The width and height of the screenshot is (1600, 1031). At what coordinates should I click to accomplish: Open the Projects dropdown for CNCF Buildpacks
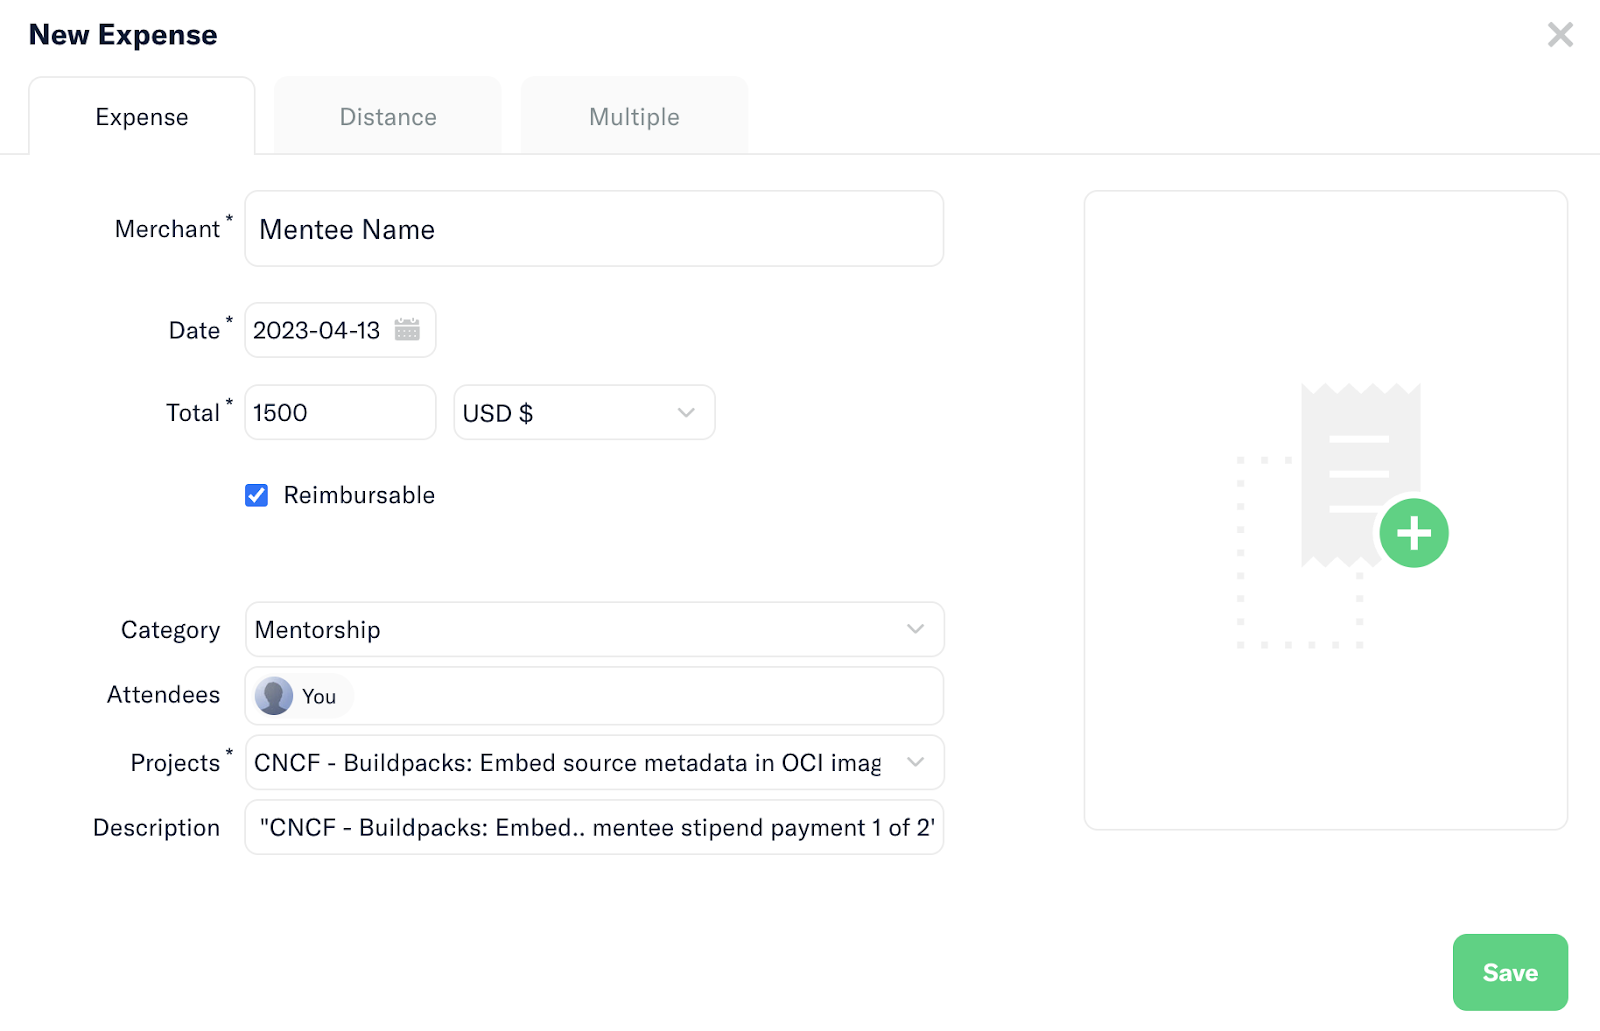pos(594,763)
